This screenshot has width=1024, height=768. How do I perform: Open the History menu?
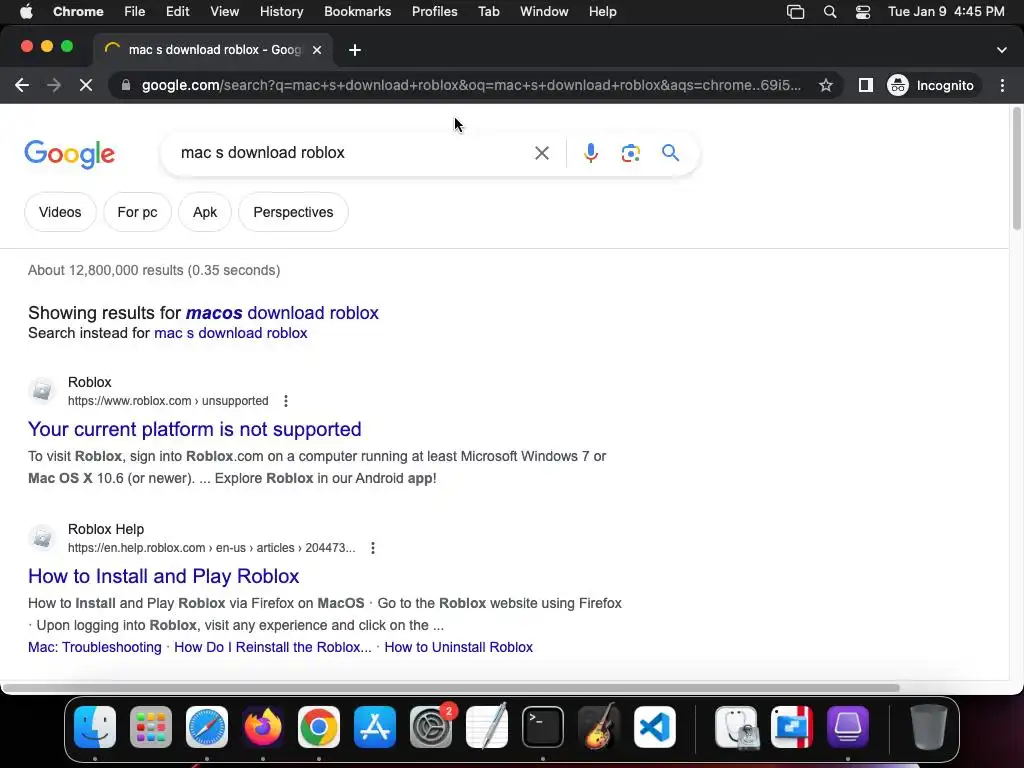[x=281, y=12]
